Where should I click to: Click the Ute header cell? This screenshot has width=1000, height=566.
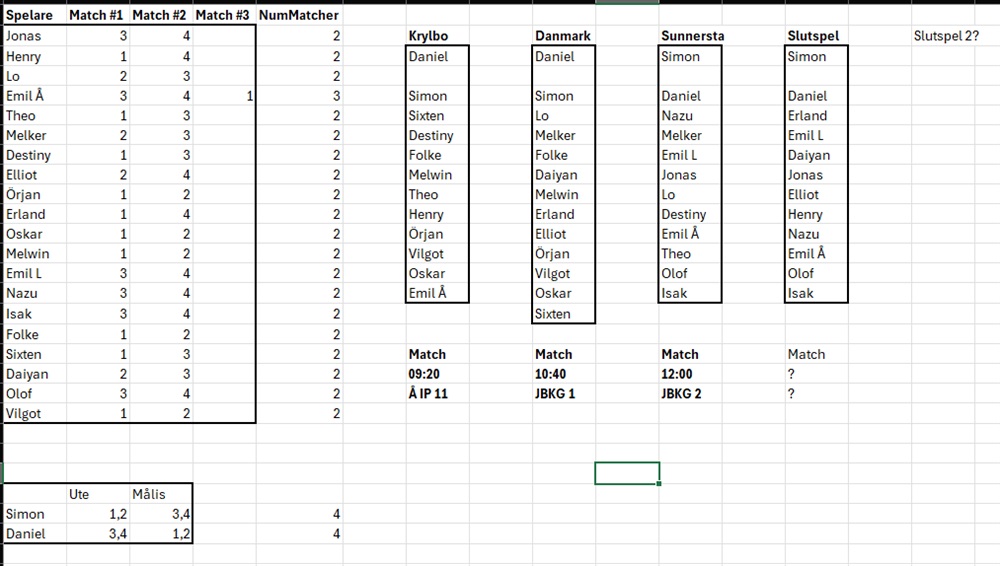[79, 494]
